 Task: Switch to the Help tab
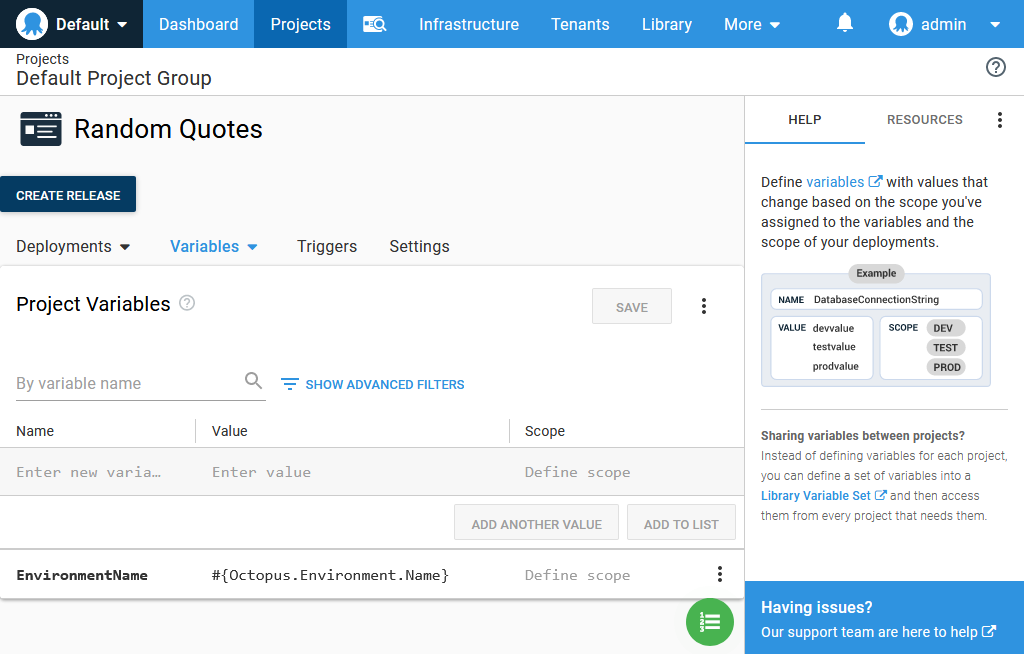click(805, 120)
